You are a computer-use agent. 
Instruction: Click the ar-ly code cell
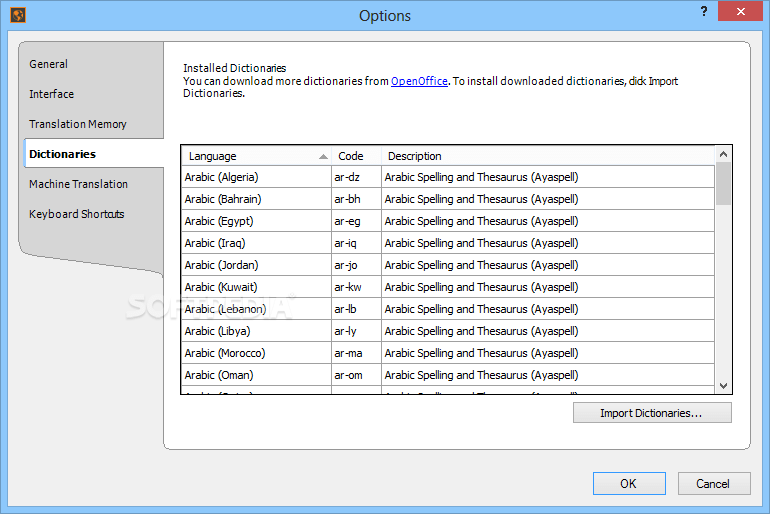[x=357, y=331]
